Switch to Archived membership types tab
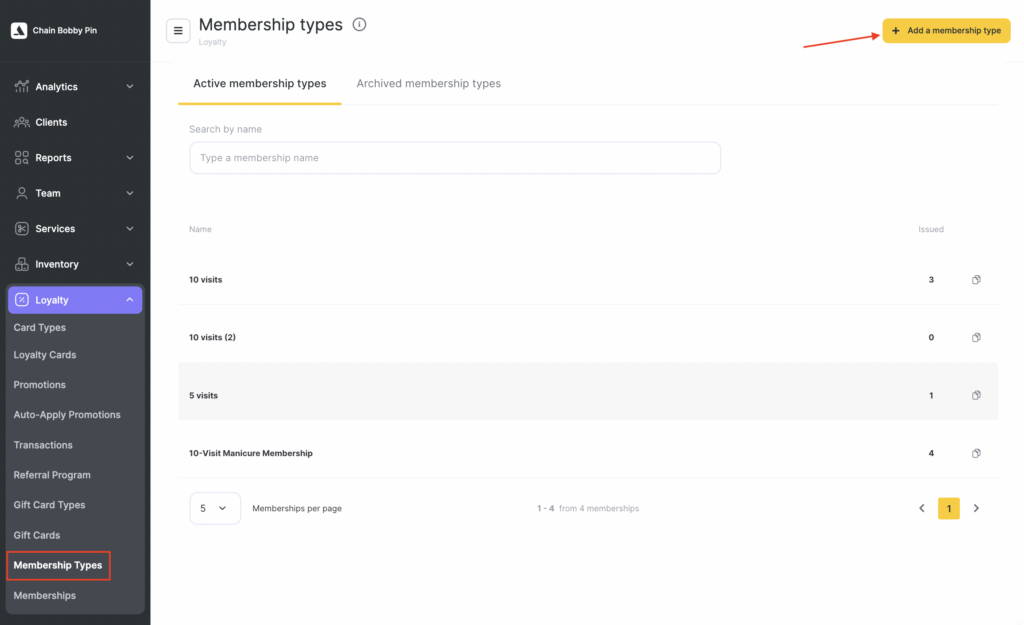Viewport: 1024px width, 625px height. point(428,84)
